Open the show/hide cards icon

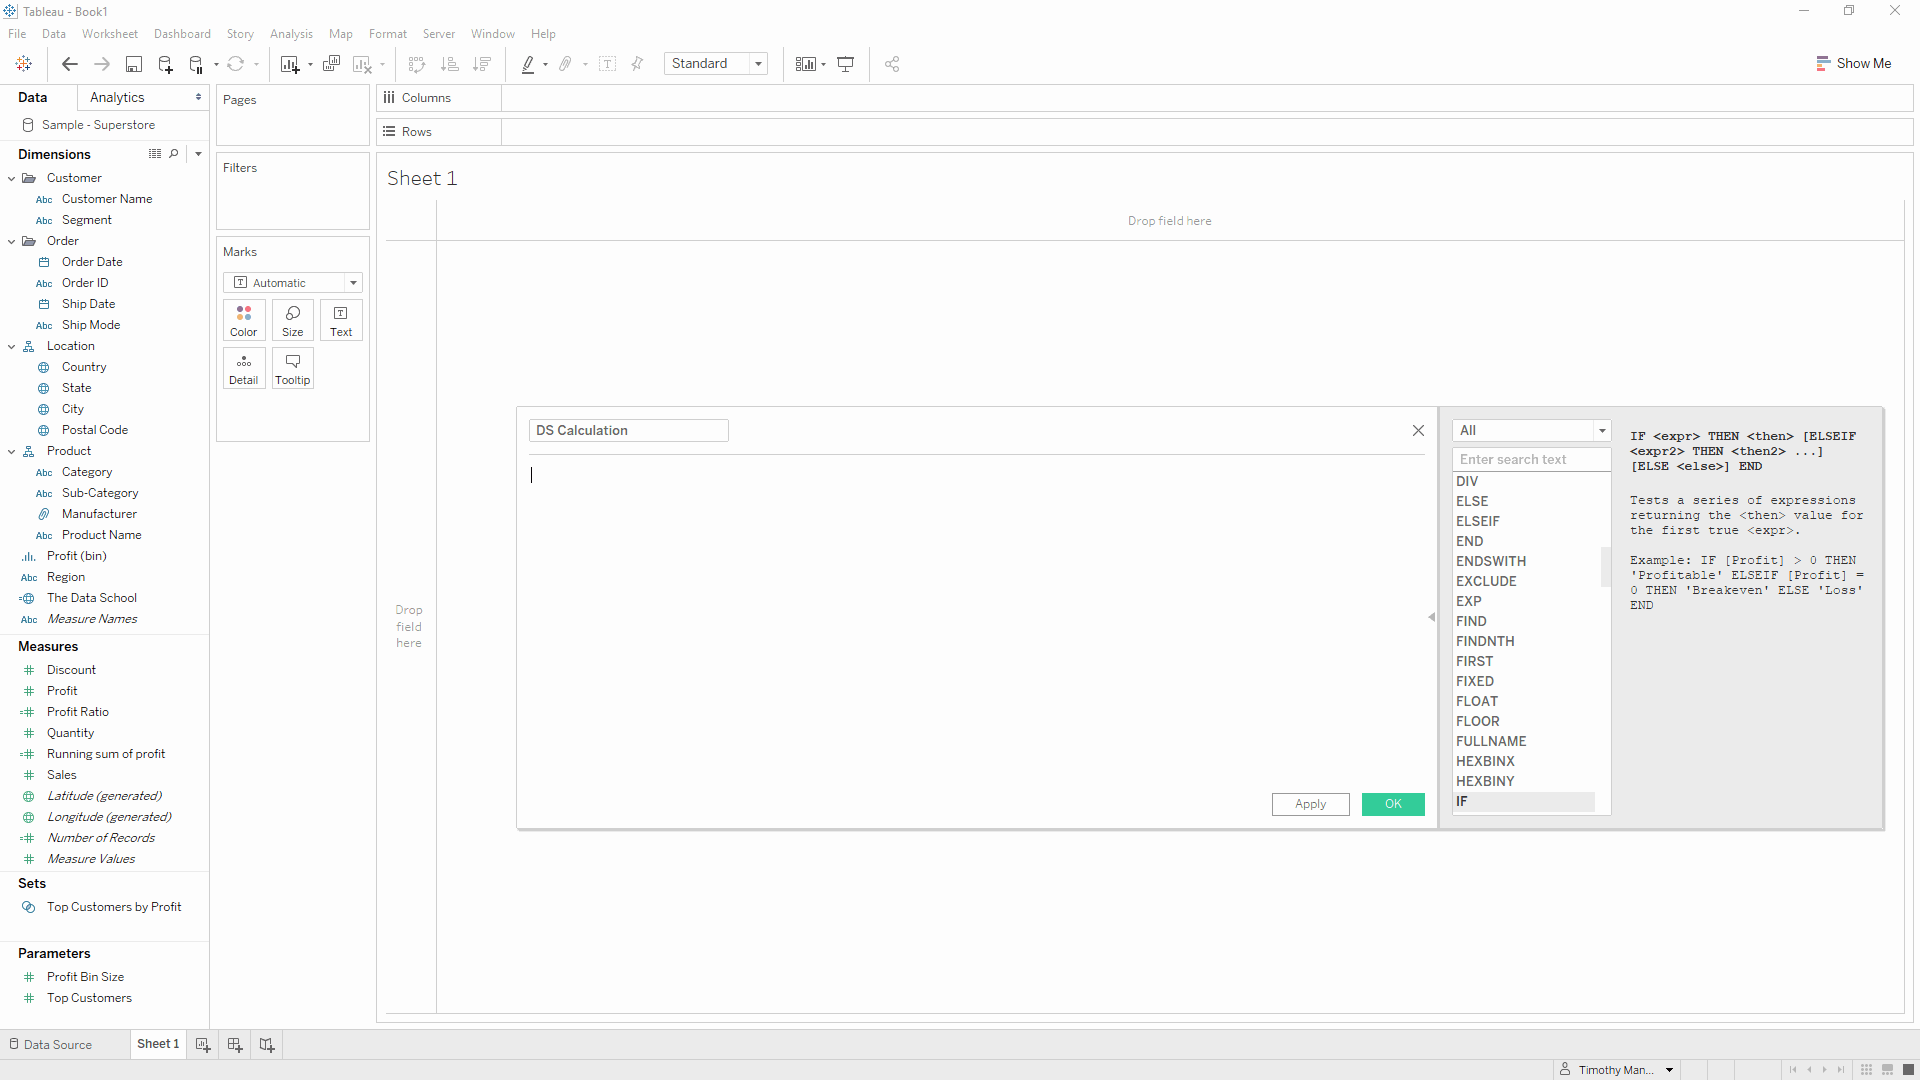tap(806, 64)
